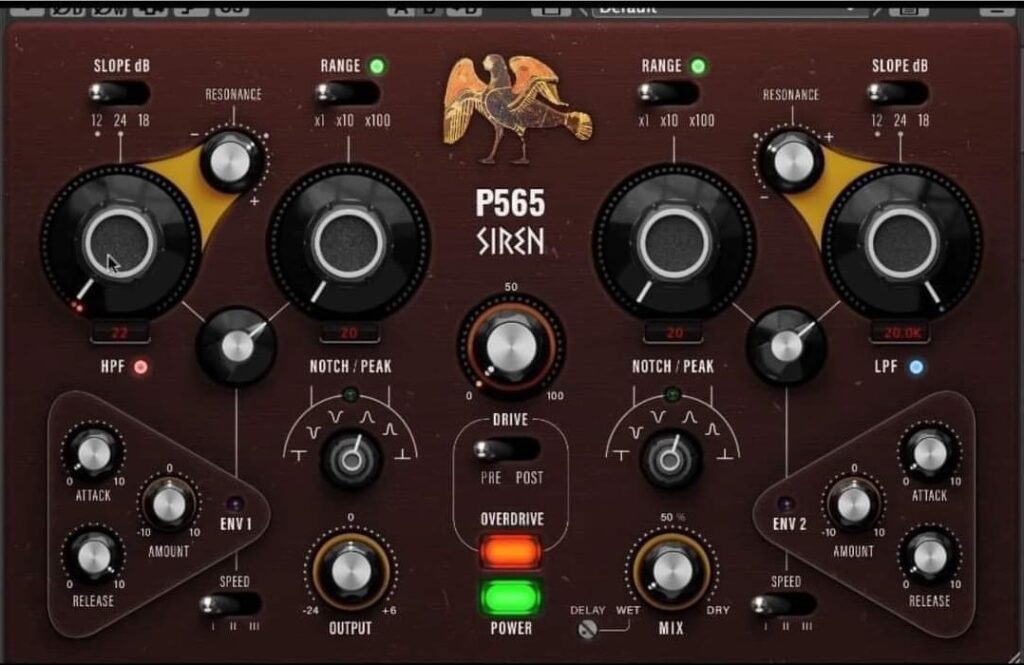Click the HPF red LED indicator
The image size is (1024, 665).
tap(141, 367)
